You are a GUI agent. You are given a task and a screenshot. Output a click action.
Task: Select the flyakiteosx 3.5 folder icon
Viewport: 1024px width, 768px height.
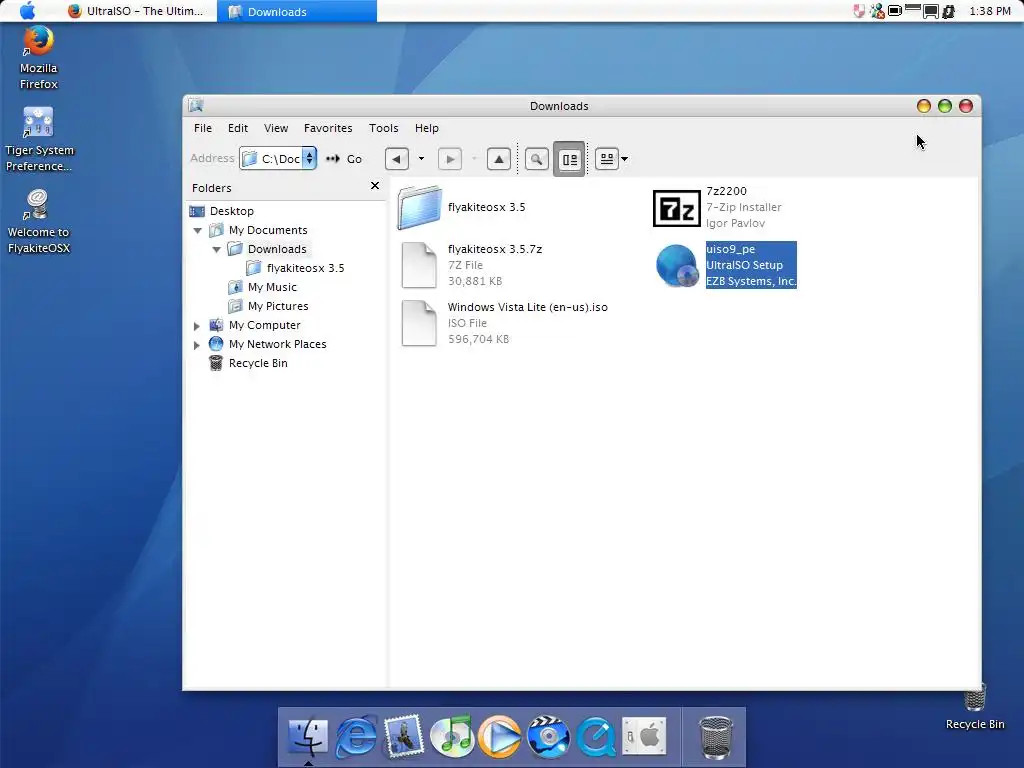[x=419, y=208]
